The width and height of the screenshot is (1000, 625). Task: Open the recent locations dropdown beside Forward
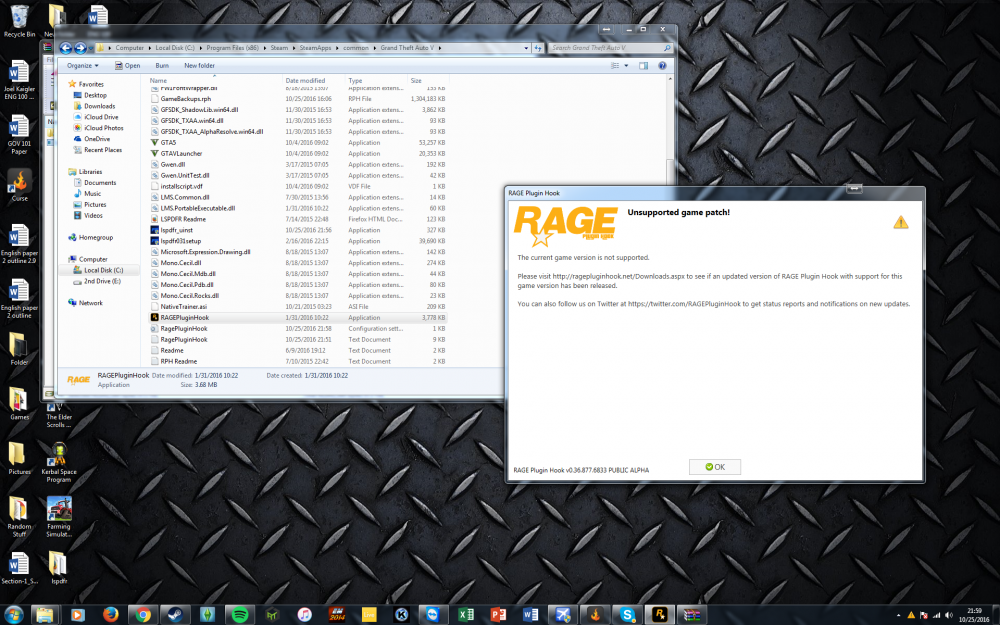pos(91,48)
